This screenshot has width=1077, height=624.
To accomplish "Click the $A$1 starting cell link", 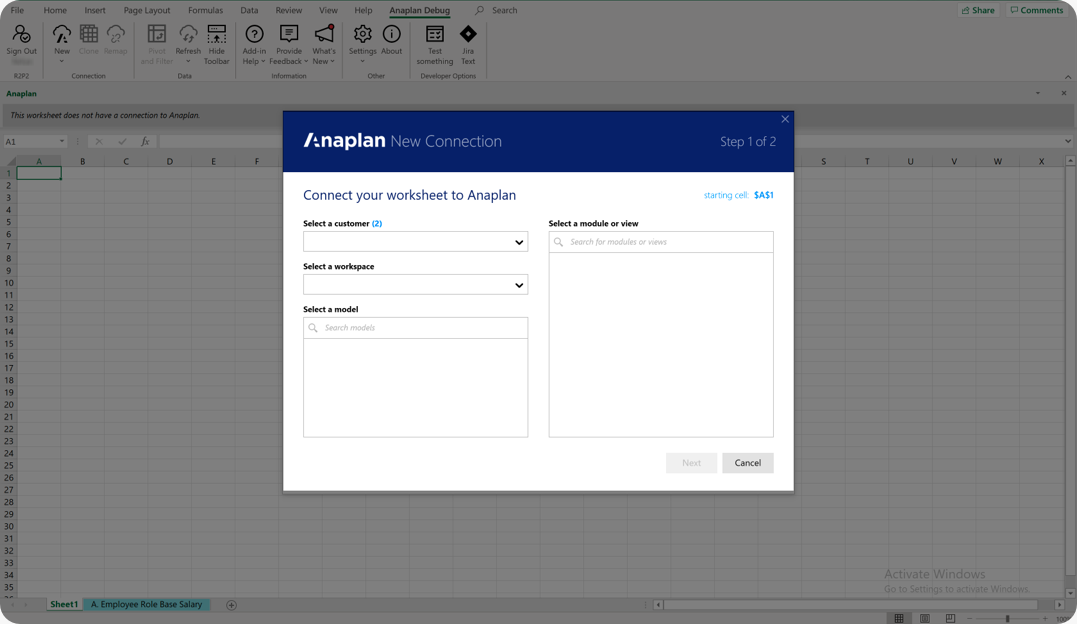I will (x=764, y=195).
